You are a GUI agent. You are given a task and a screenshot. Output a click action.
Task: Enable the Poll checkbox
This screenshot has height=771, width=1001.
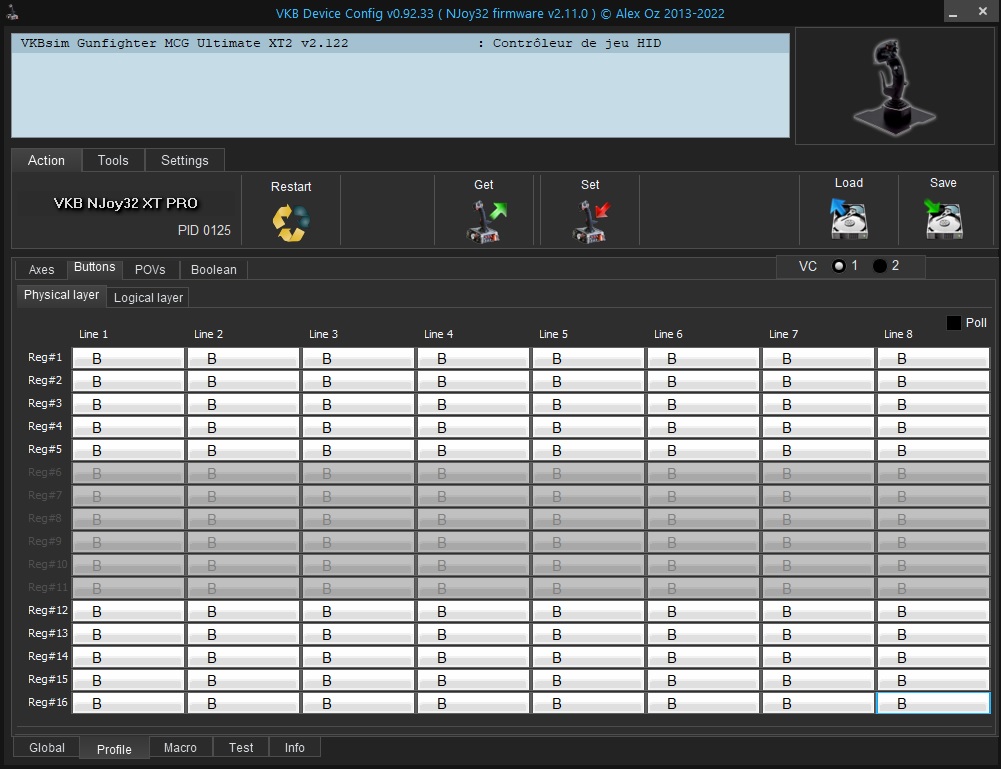pyautogui.click(x=954, y=323)
